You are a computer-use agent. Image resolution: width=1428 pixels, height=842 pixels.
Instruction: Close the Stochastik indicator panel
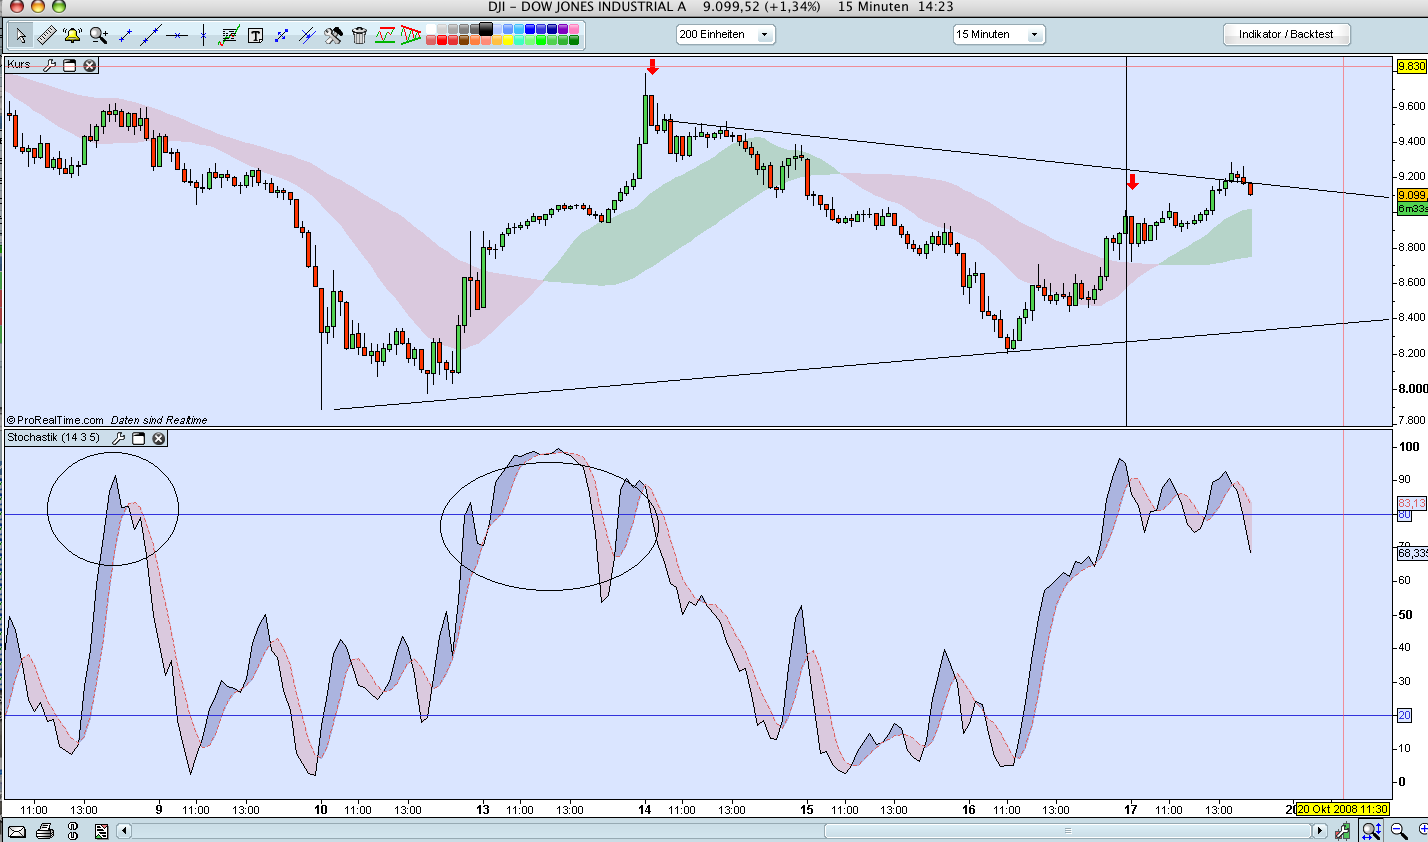[159, 438]
